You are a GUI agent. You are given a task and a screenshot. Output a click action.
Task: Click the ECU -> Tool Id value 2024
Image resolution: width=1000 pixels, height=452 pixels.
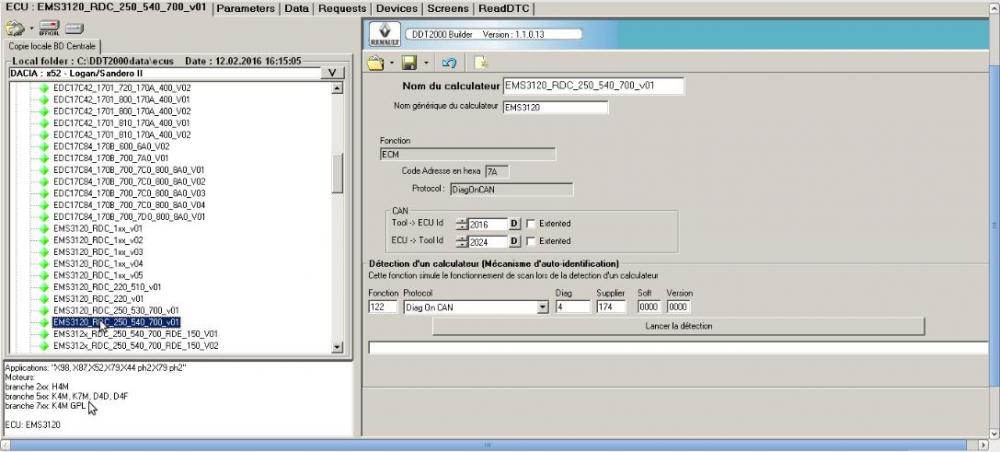coord(488,242)
